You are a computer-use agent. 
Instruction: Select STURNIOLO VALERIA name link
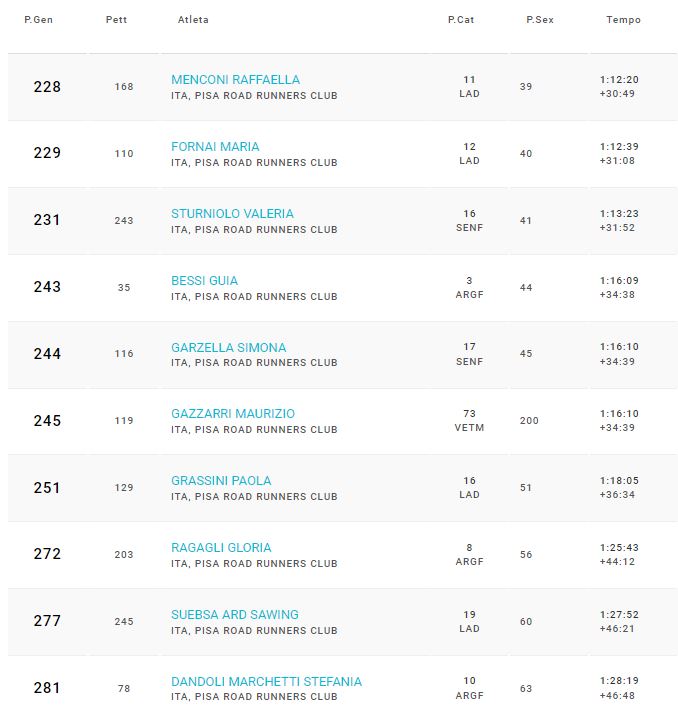tap(232, 214)
